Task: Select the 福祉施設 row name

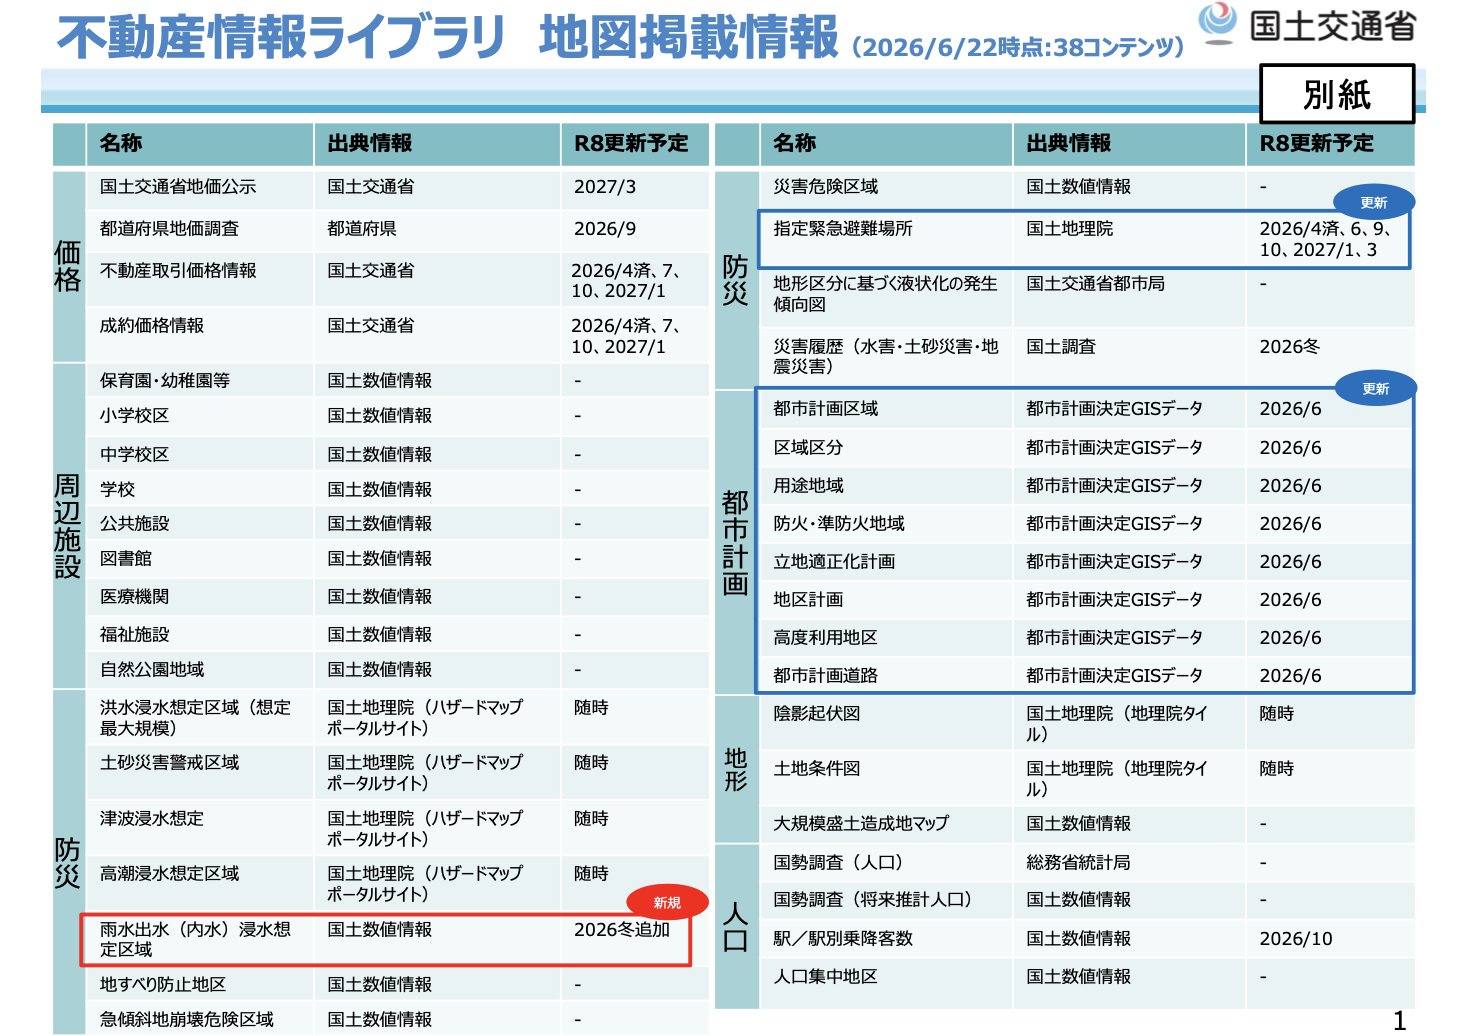Action: (134, 635)
